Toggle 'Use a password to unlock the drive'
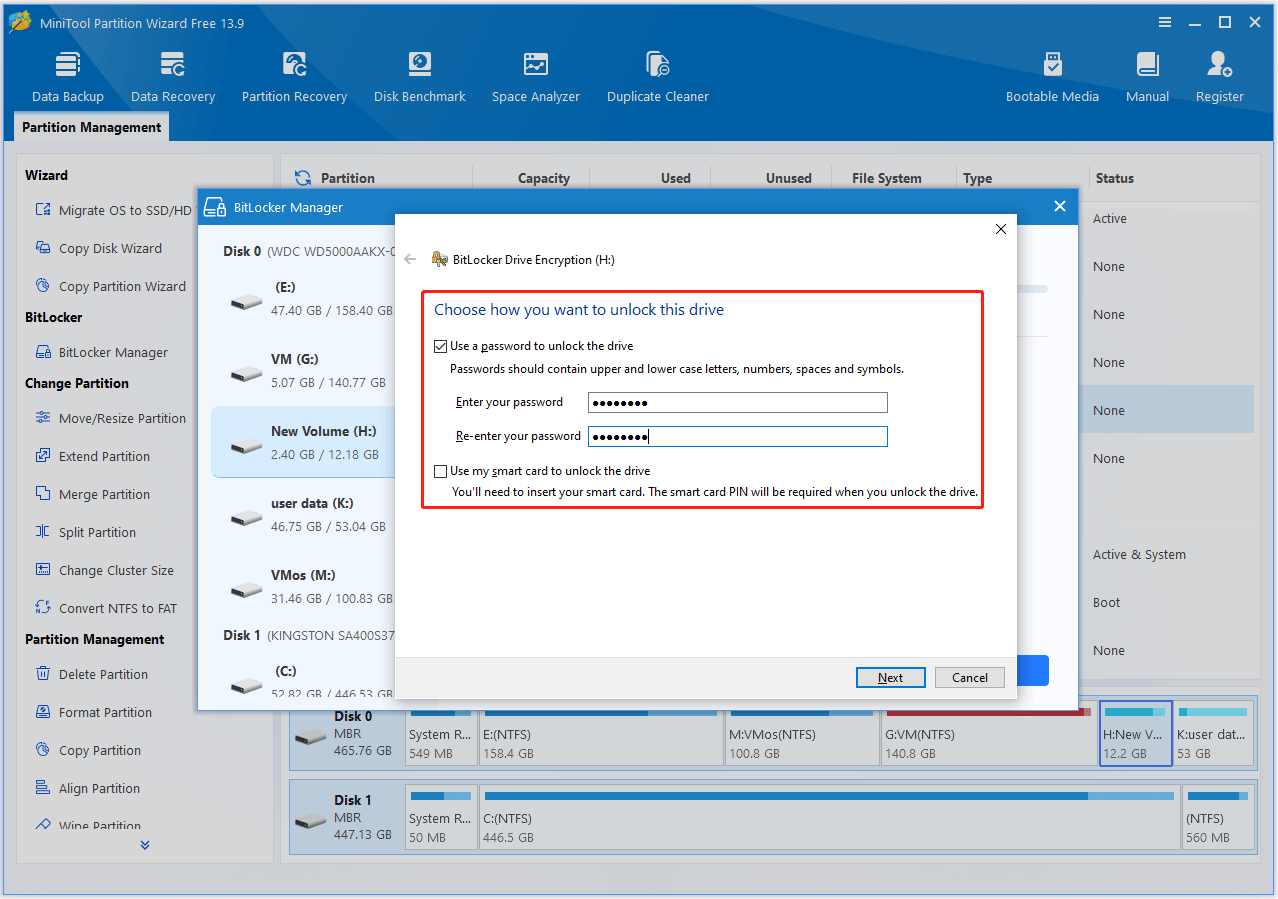This screenshot has height=899, width=1278. pyautogui.click(x=441, y=346)
